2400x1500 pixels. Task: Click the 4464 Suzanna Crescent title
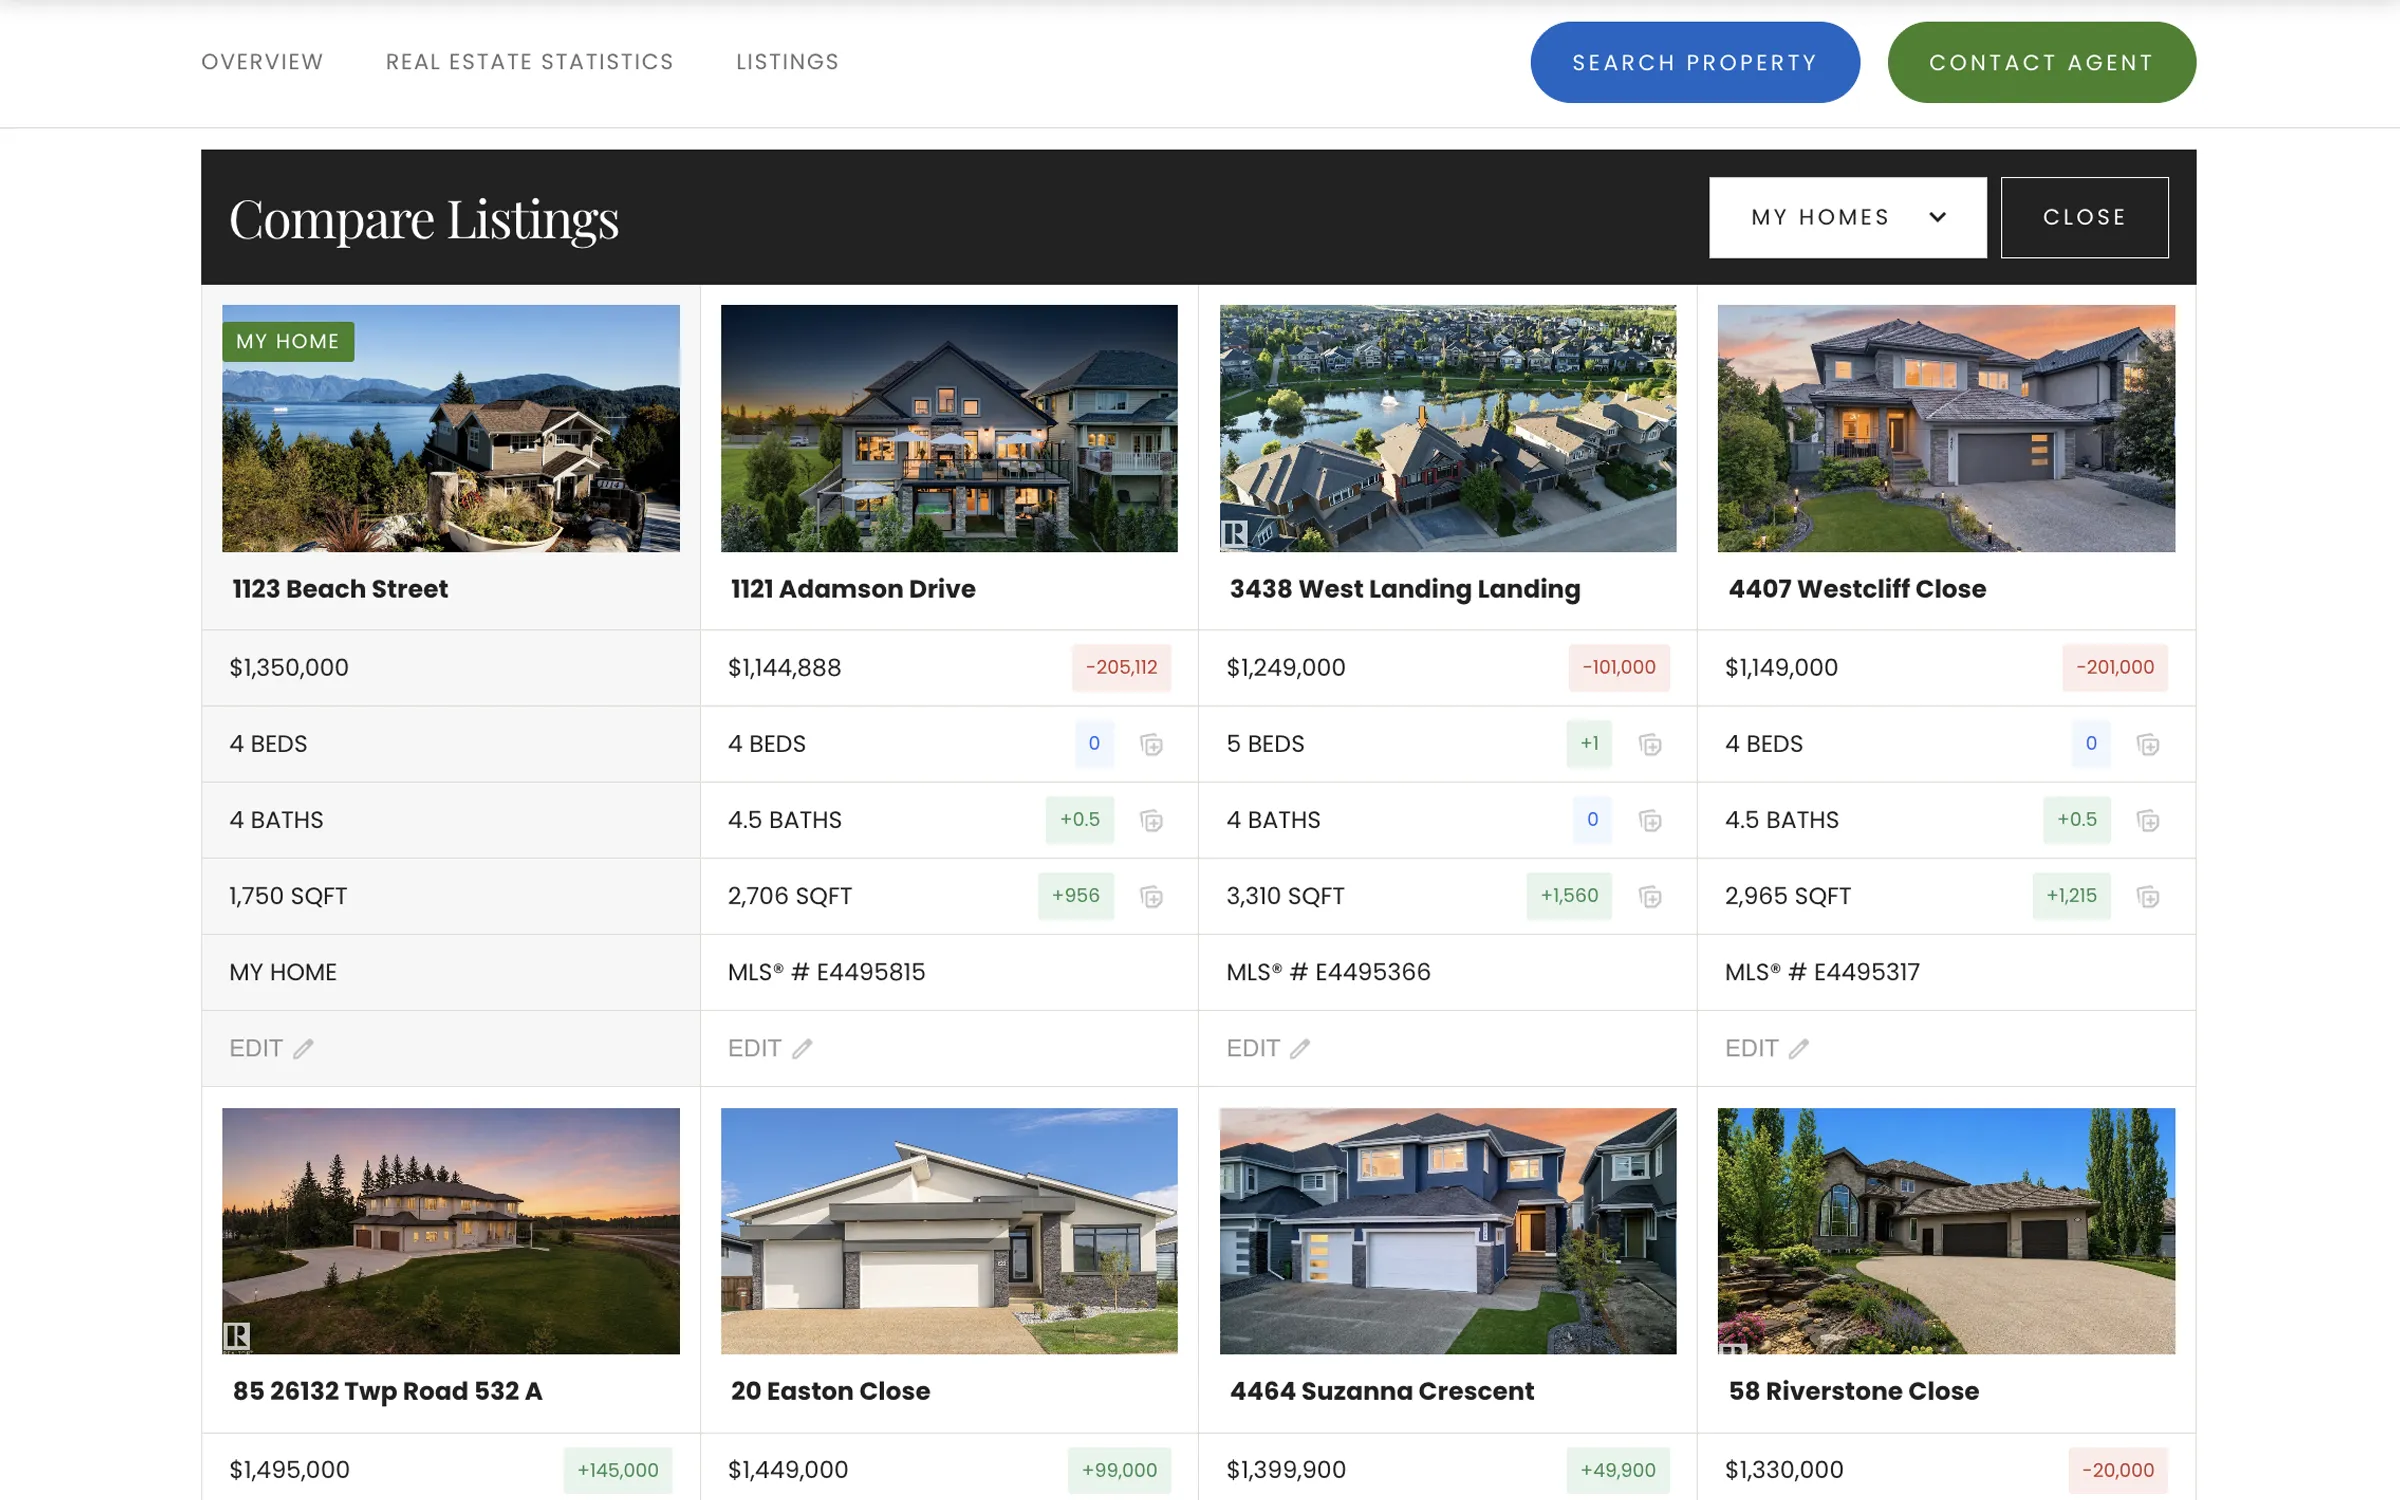(1381, 1391)
